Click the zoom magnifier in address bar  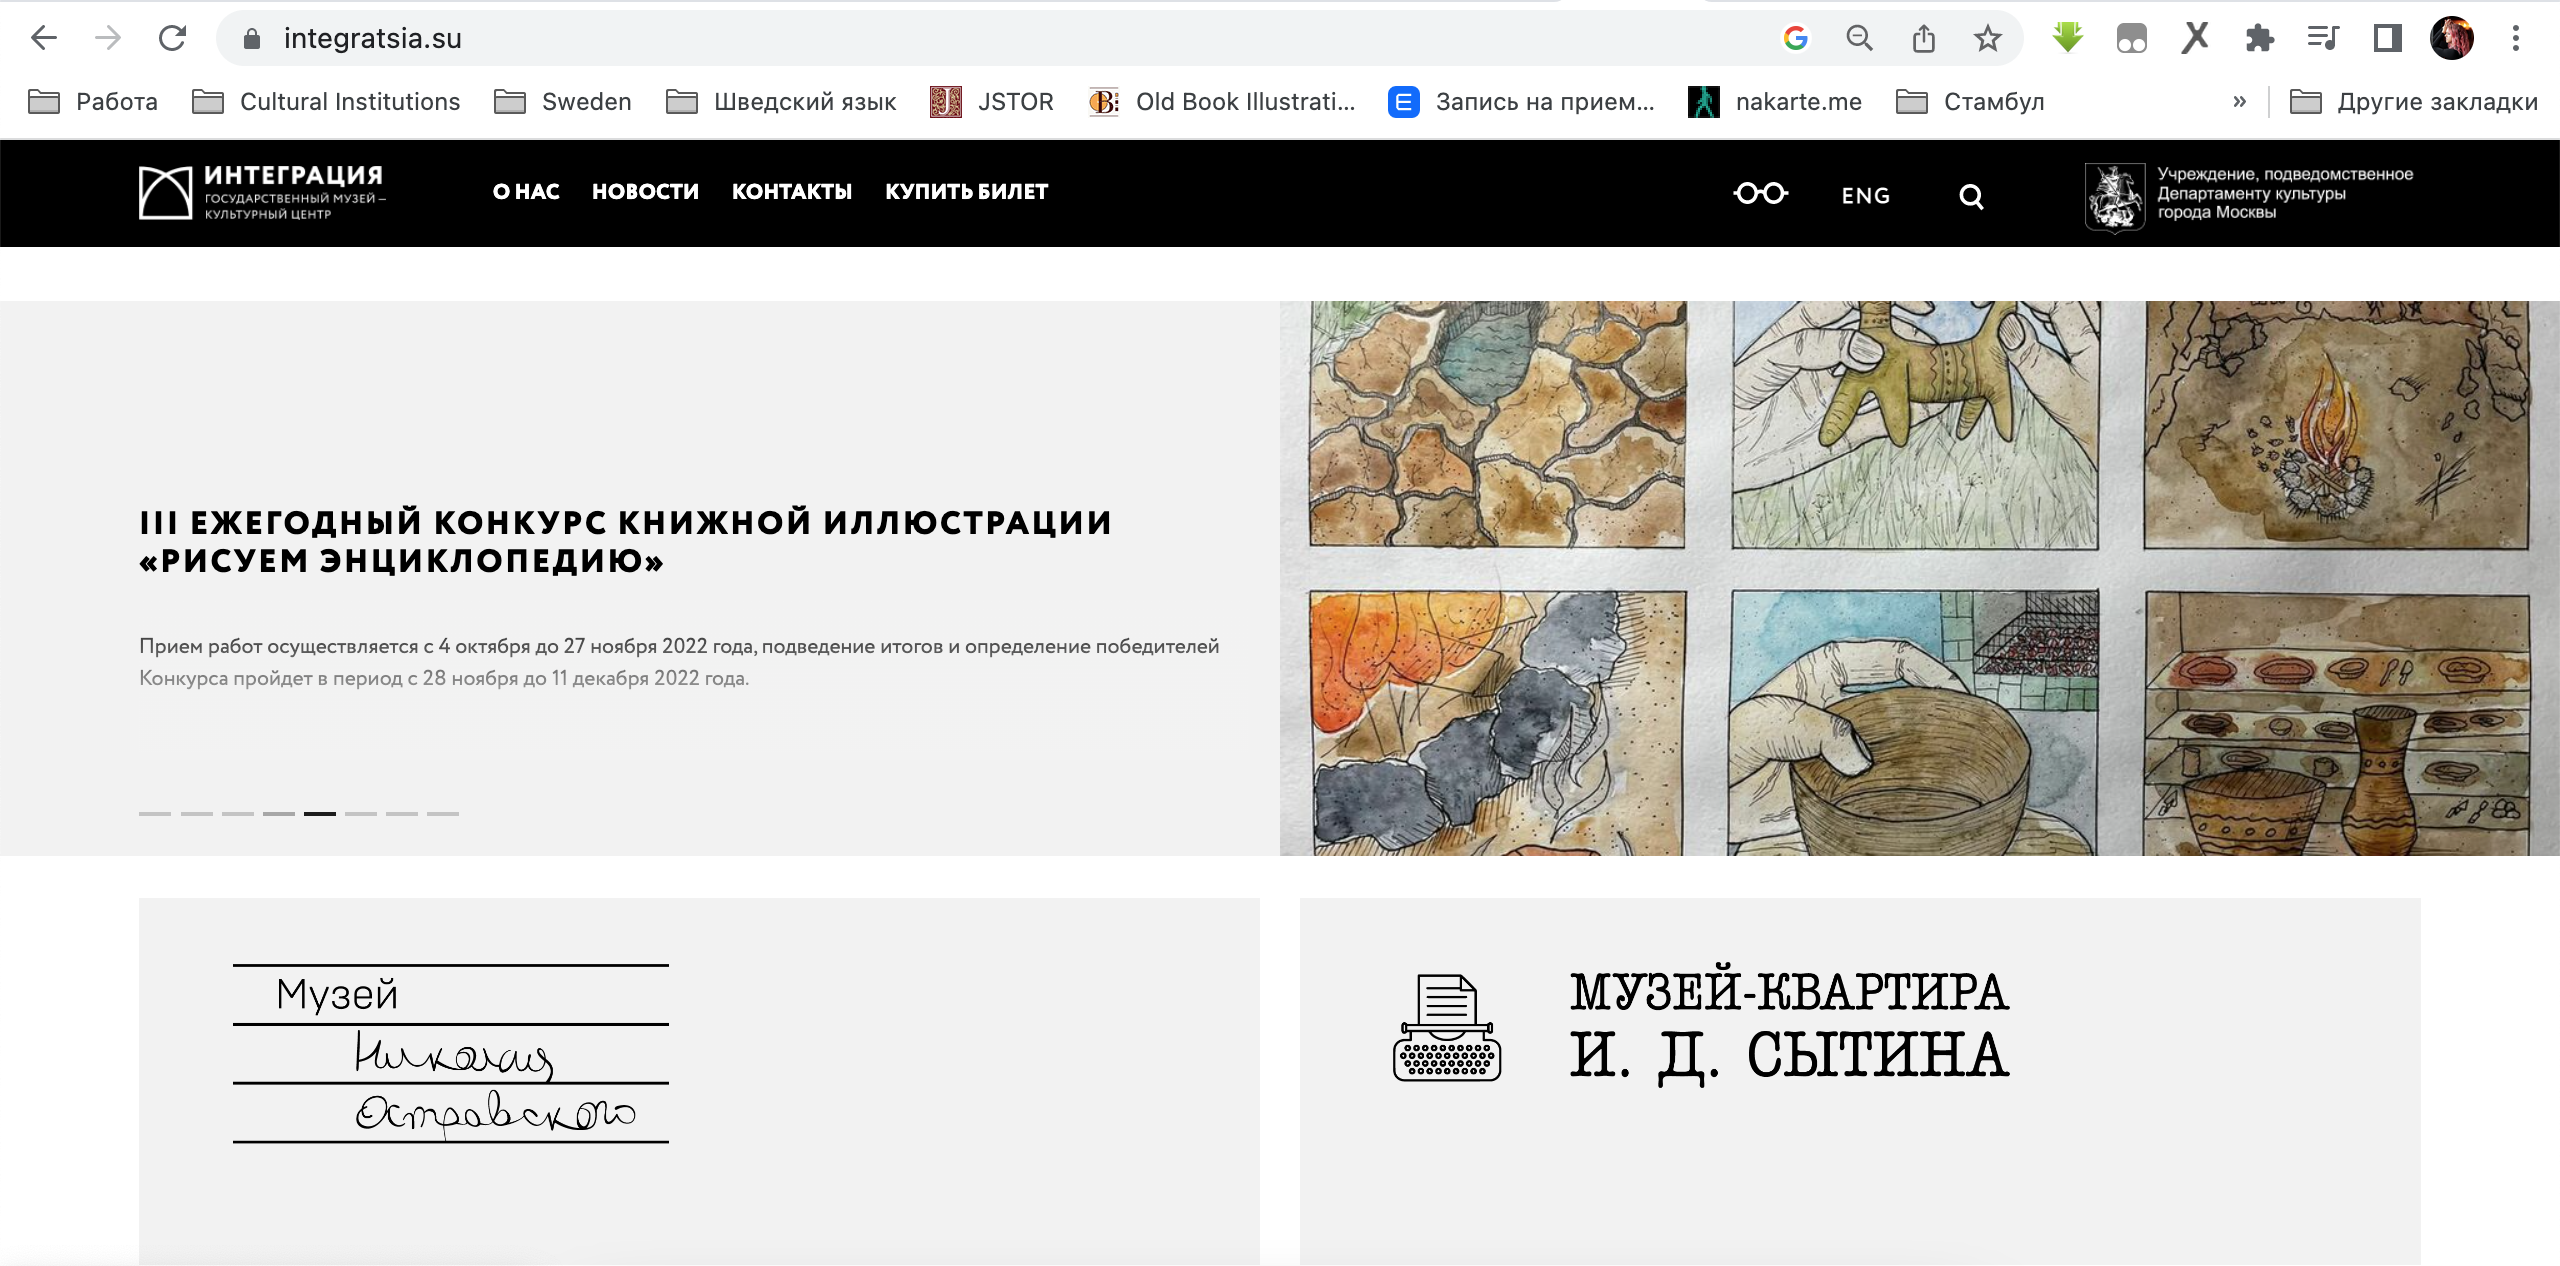pyautogui.click(x=1859, y=39)
